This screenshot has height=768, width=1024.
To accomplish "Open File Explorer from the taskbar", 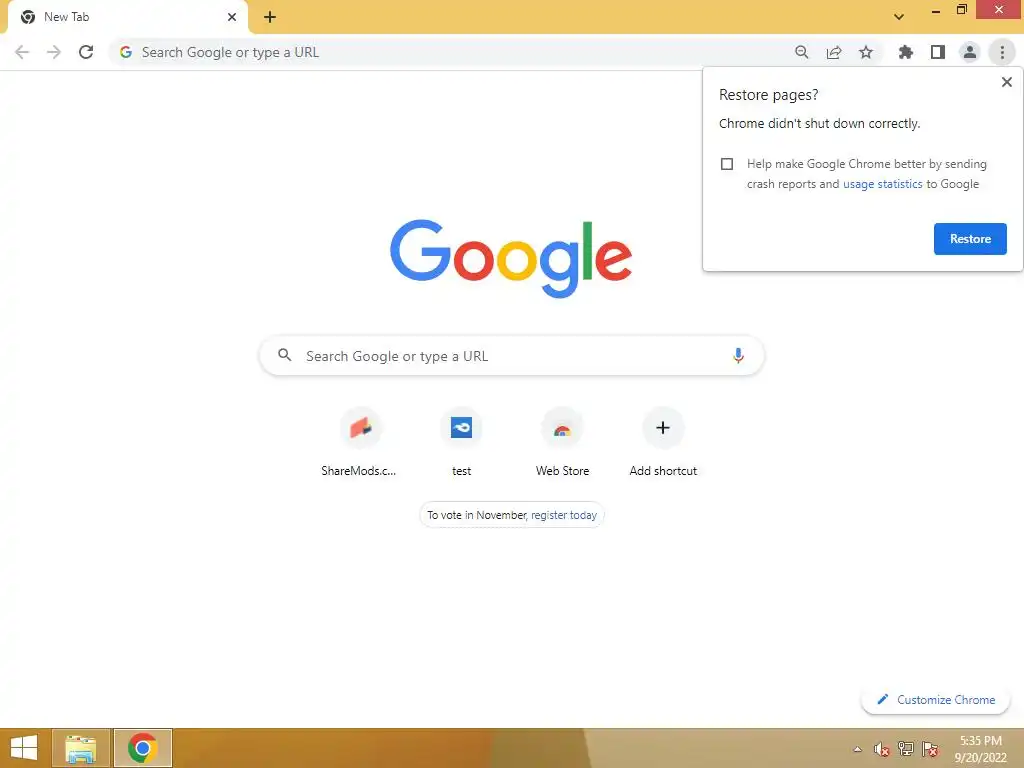I will click(81, 748).
